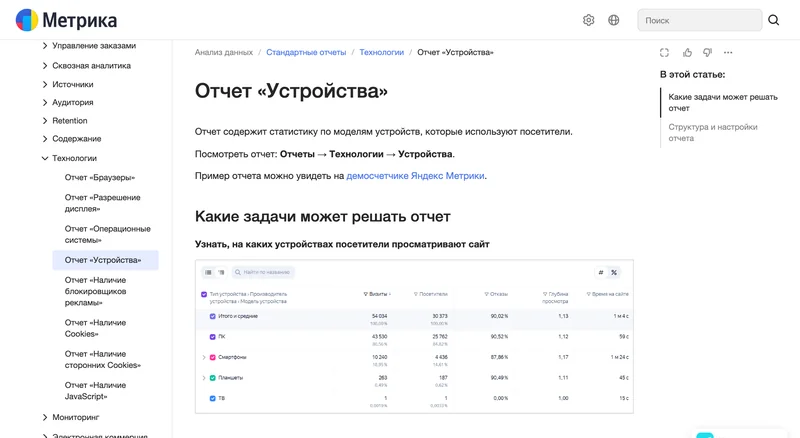
Task: Open Отчет «Браузеры» page
Action: (x=100, y=178)
